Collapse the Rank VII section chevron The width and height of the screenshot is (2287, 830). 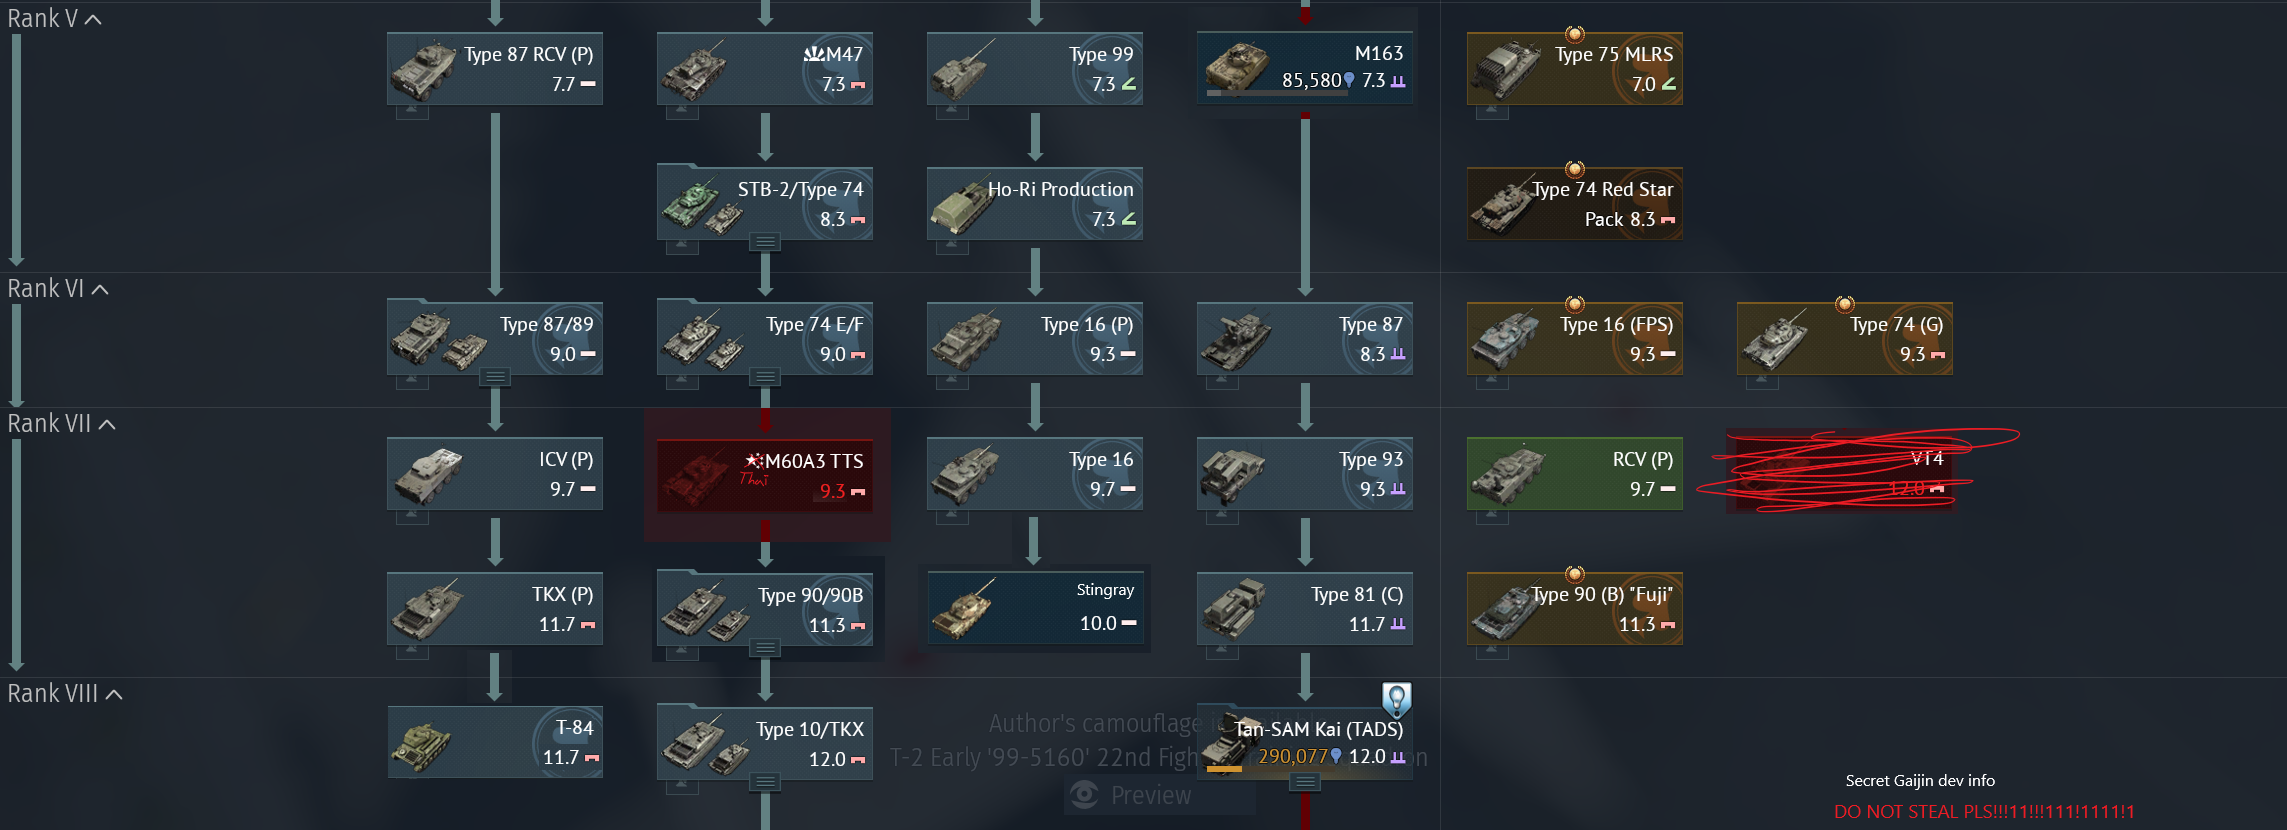pos(107,424)
